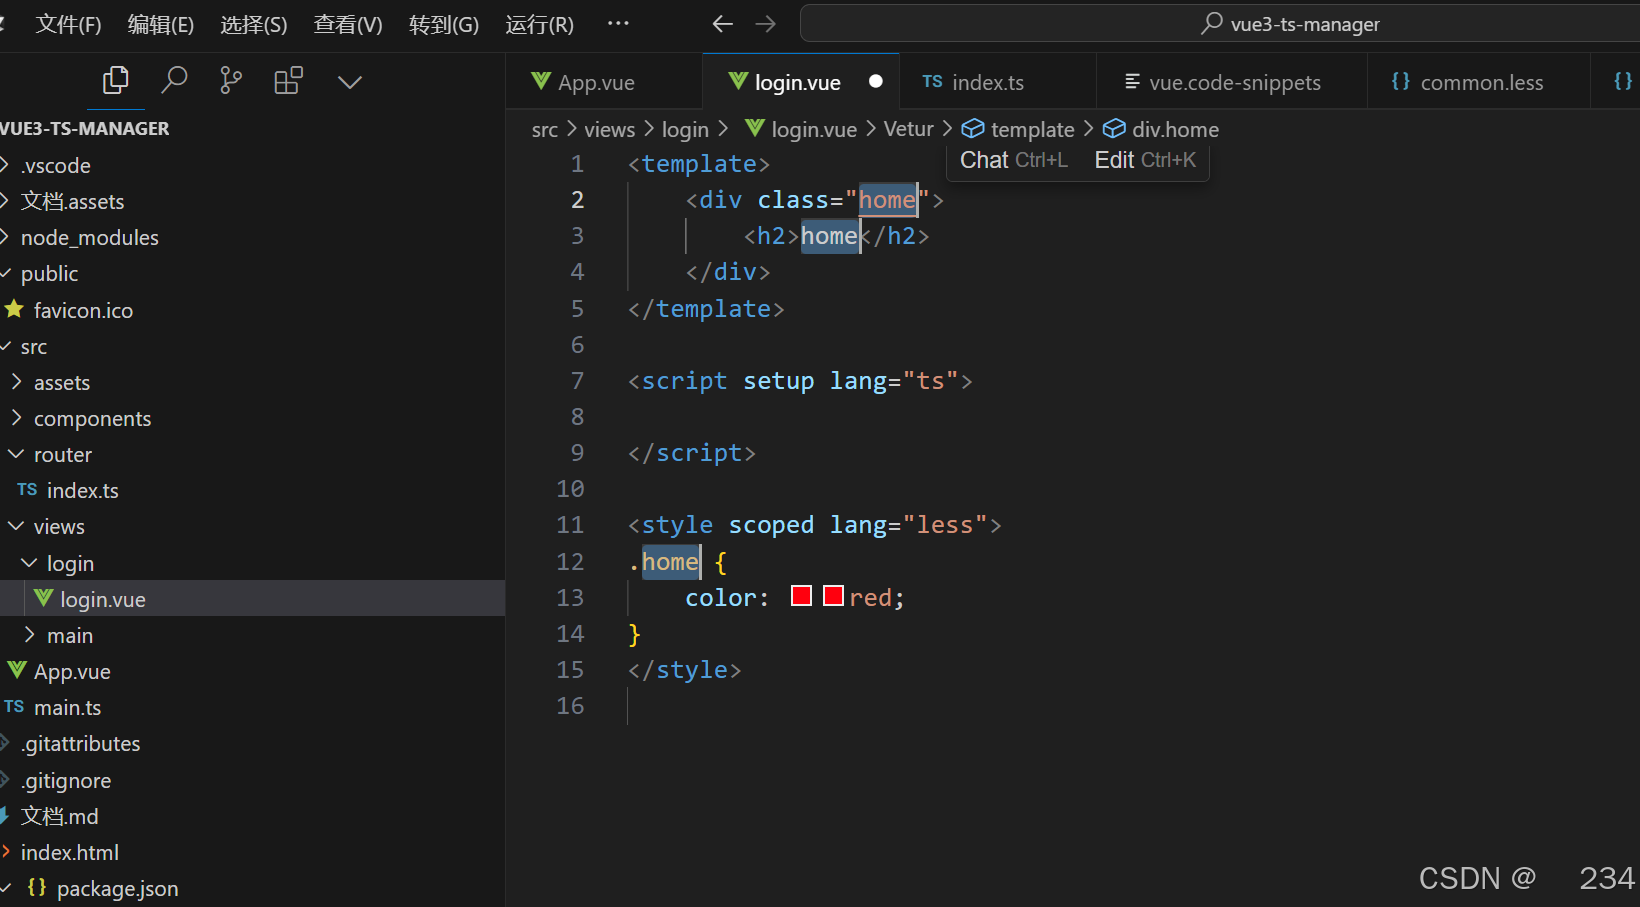Click the Chat Ctrl+L button
The height and width of the screenshot is (907, 1640).
point(1012,159)
